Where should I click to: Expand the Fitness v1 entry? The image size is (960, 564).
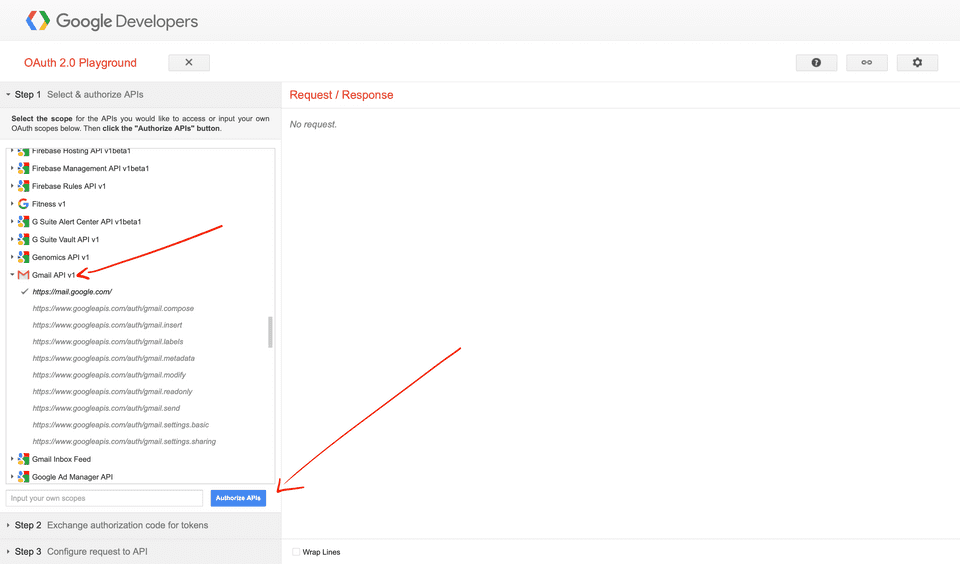[12, 204]
